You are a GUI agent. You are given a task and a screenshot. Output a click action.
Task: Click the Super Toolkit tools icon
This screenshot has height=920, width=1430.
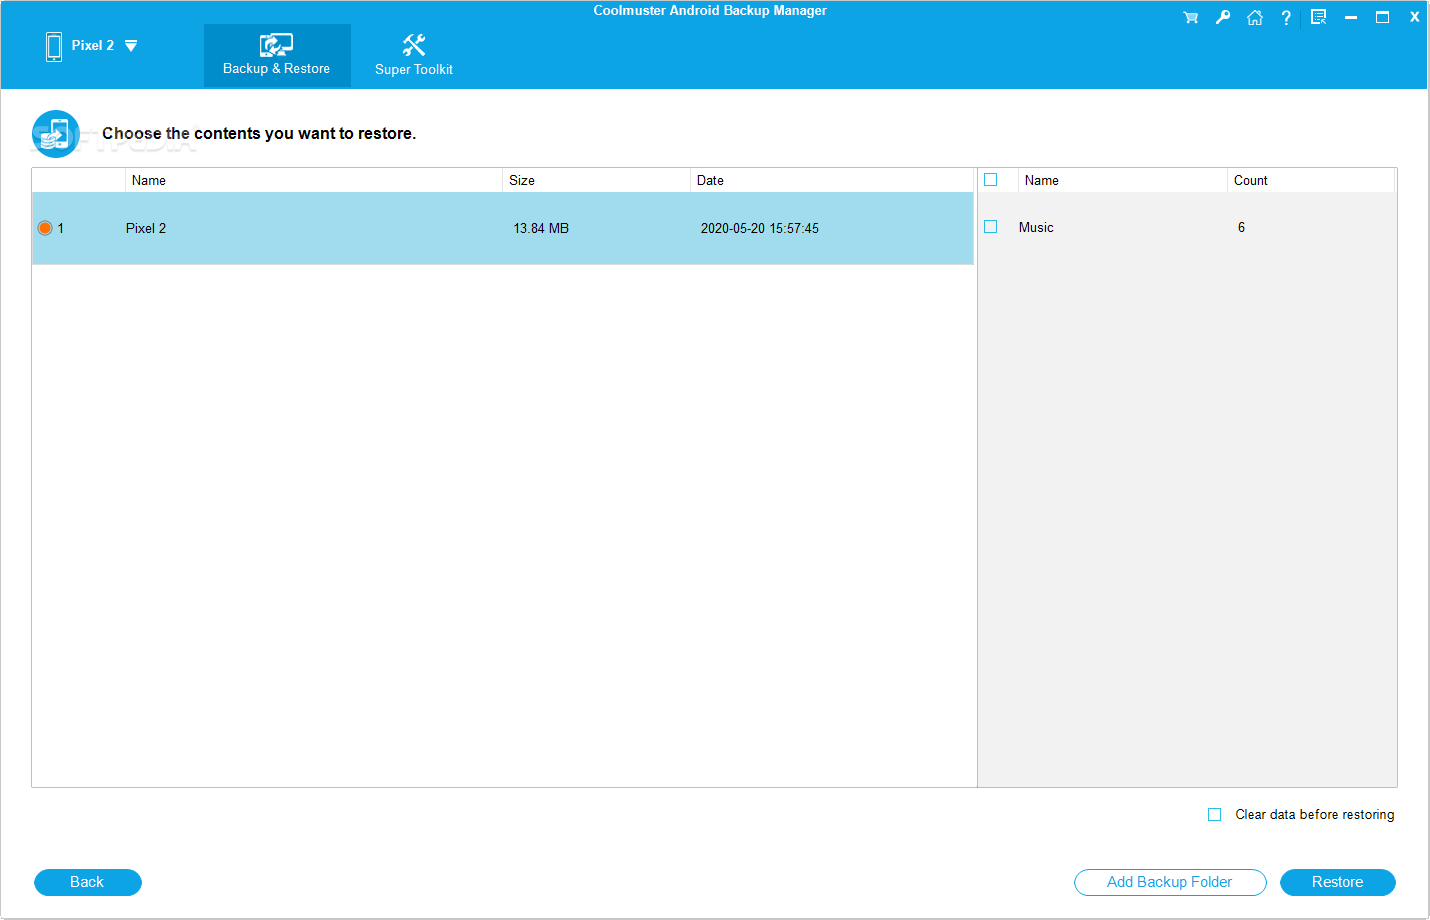(x=414, y=45)
